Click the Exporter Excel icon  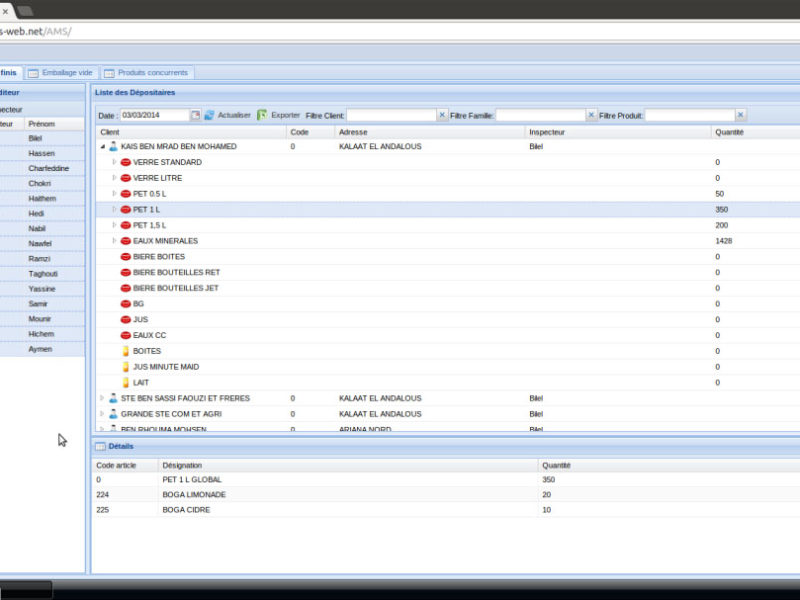point(262,115)
